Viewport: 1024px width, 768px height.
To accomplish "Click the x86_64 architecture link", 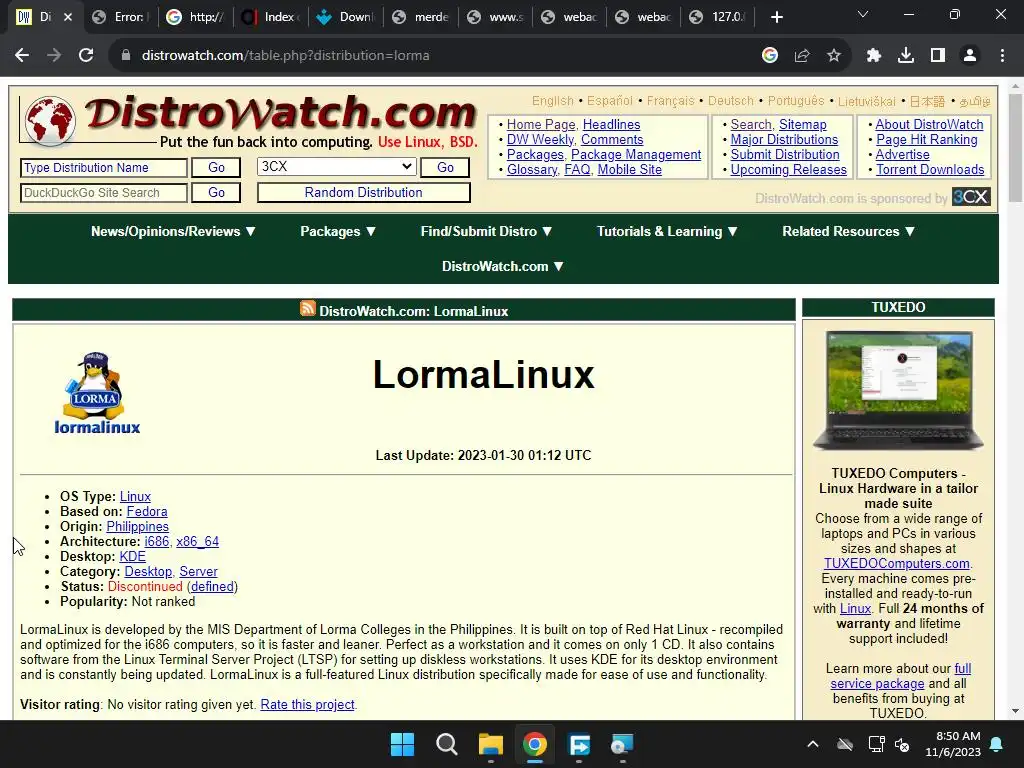I will click(x=197, y=541).
